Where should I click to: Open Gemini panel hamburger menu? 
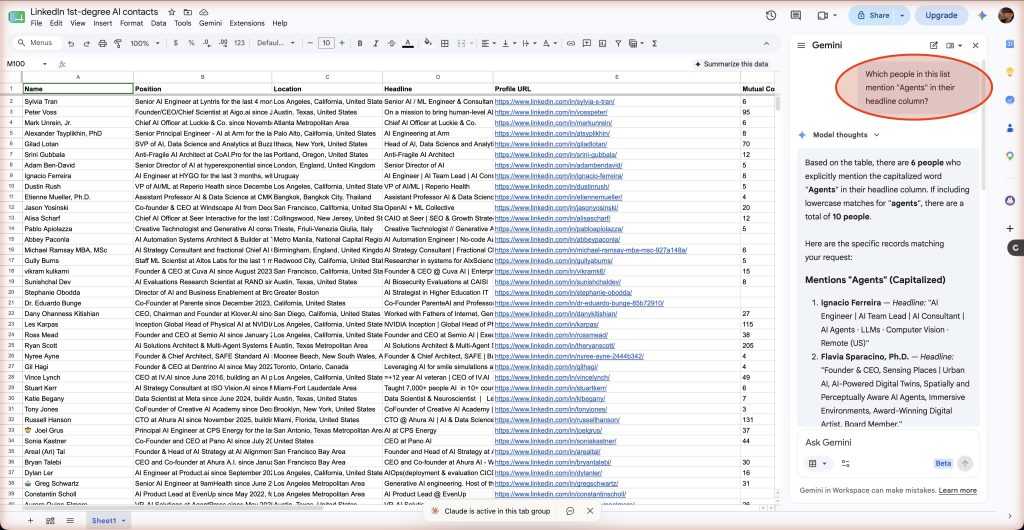[801, 45]
